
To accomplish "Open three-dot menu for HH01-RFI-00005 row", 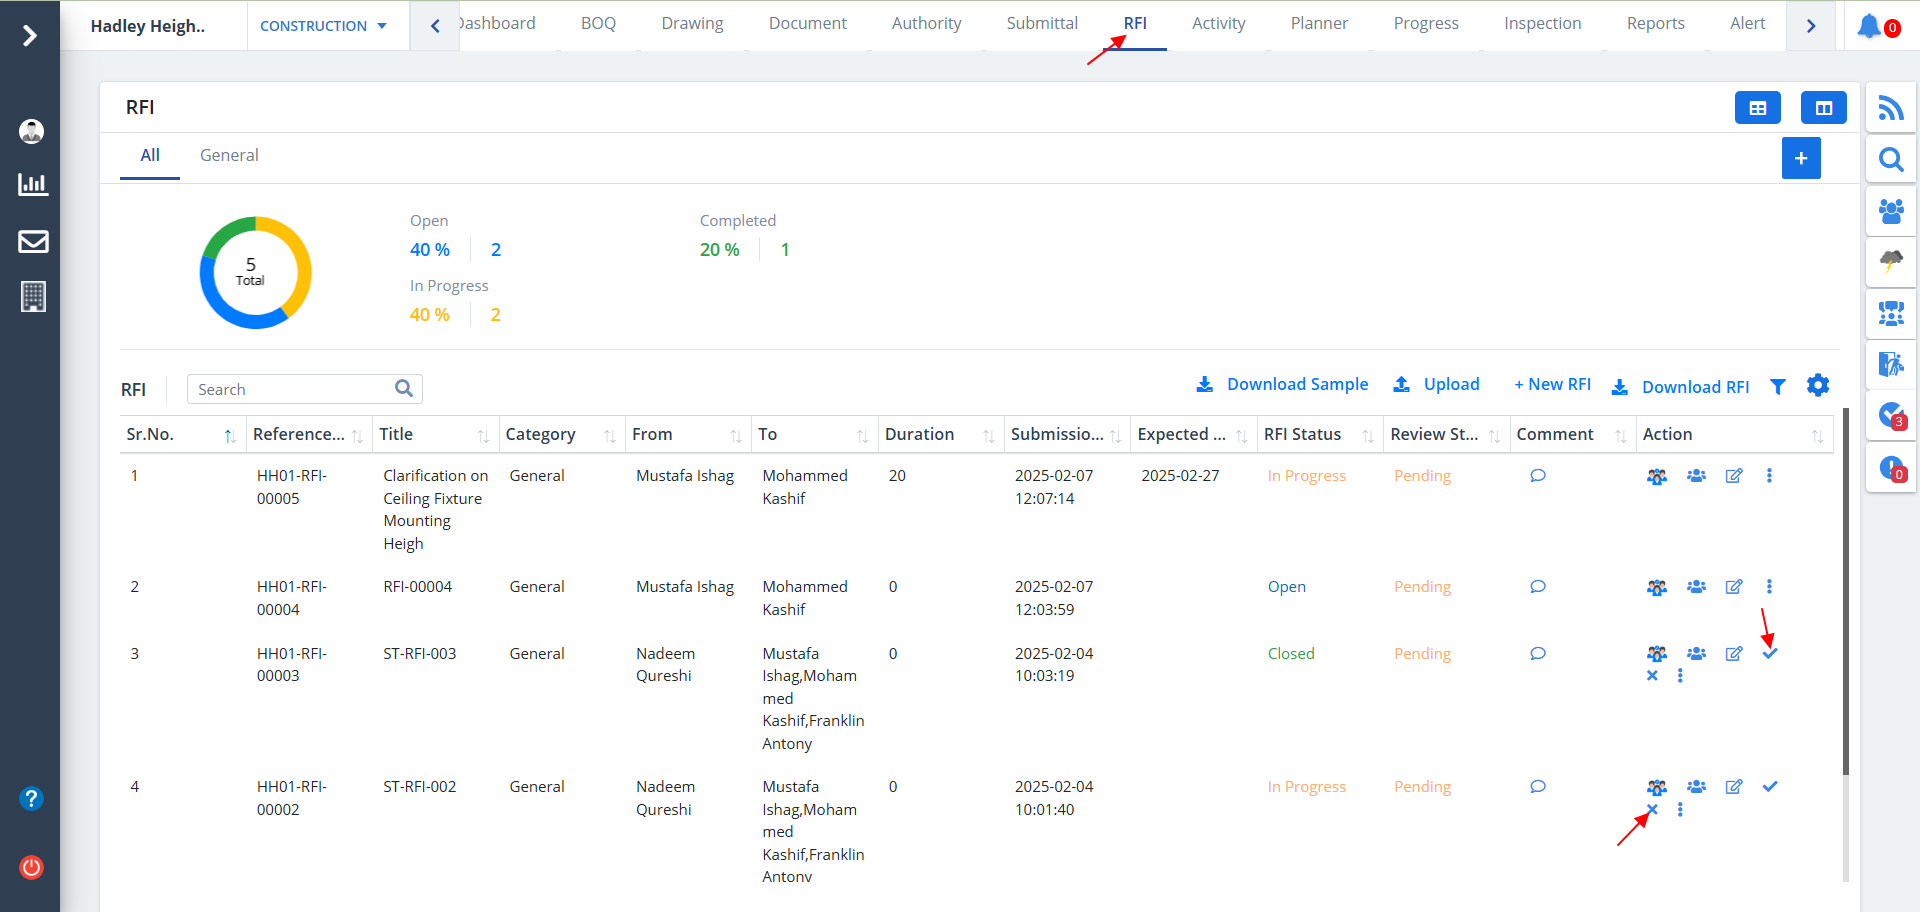I will (x=1769, y=476).
